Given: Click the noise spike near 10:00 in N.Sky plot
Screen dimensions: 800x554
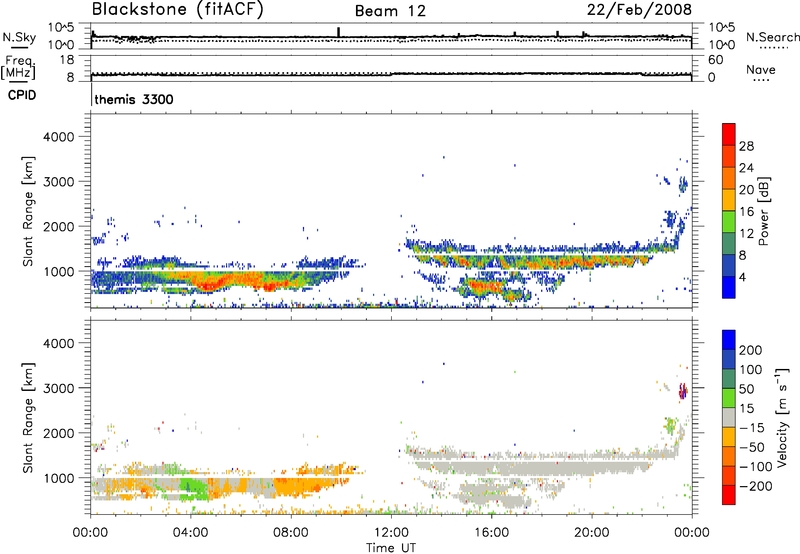Looking at the screenshot, I should click(338, 32).
